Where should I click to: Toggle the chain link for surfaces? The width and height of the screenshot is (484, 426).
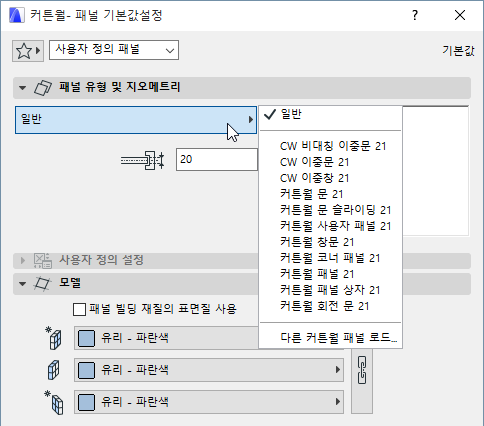pyautogui.click(x=362, y=370)
